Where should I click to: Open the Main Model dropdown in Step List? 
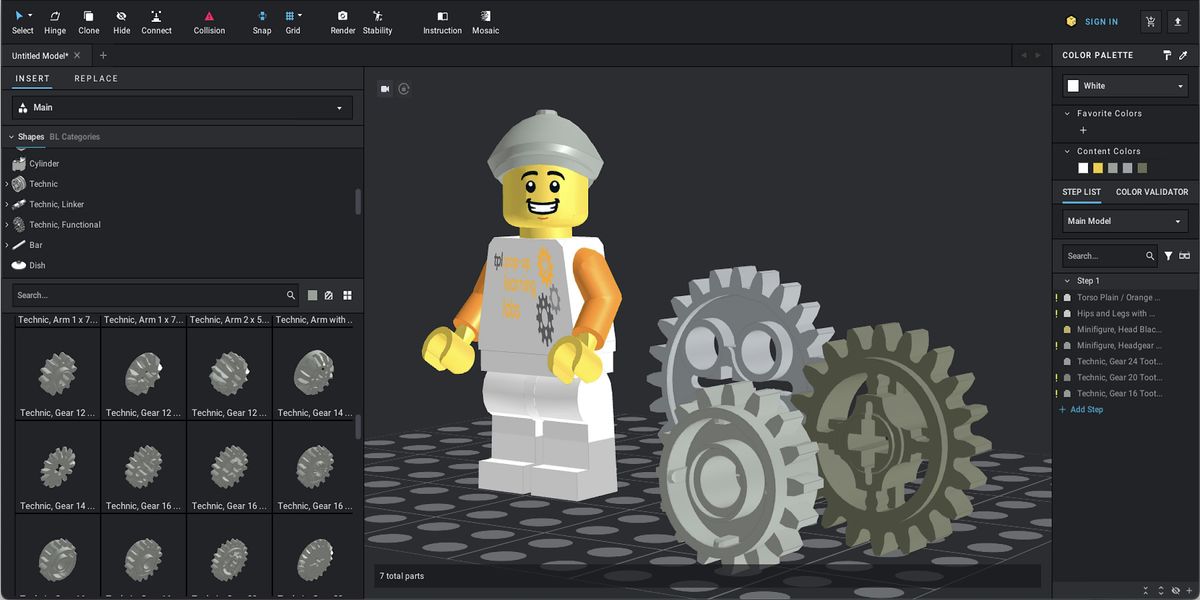(x=1123, y=220)
